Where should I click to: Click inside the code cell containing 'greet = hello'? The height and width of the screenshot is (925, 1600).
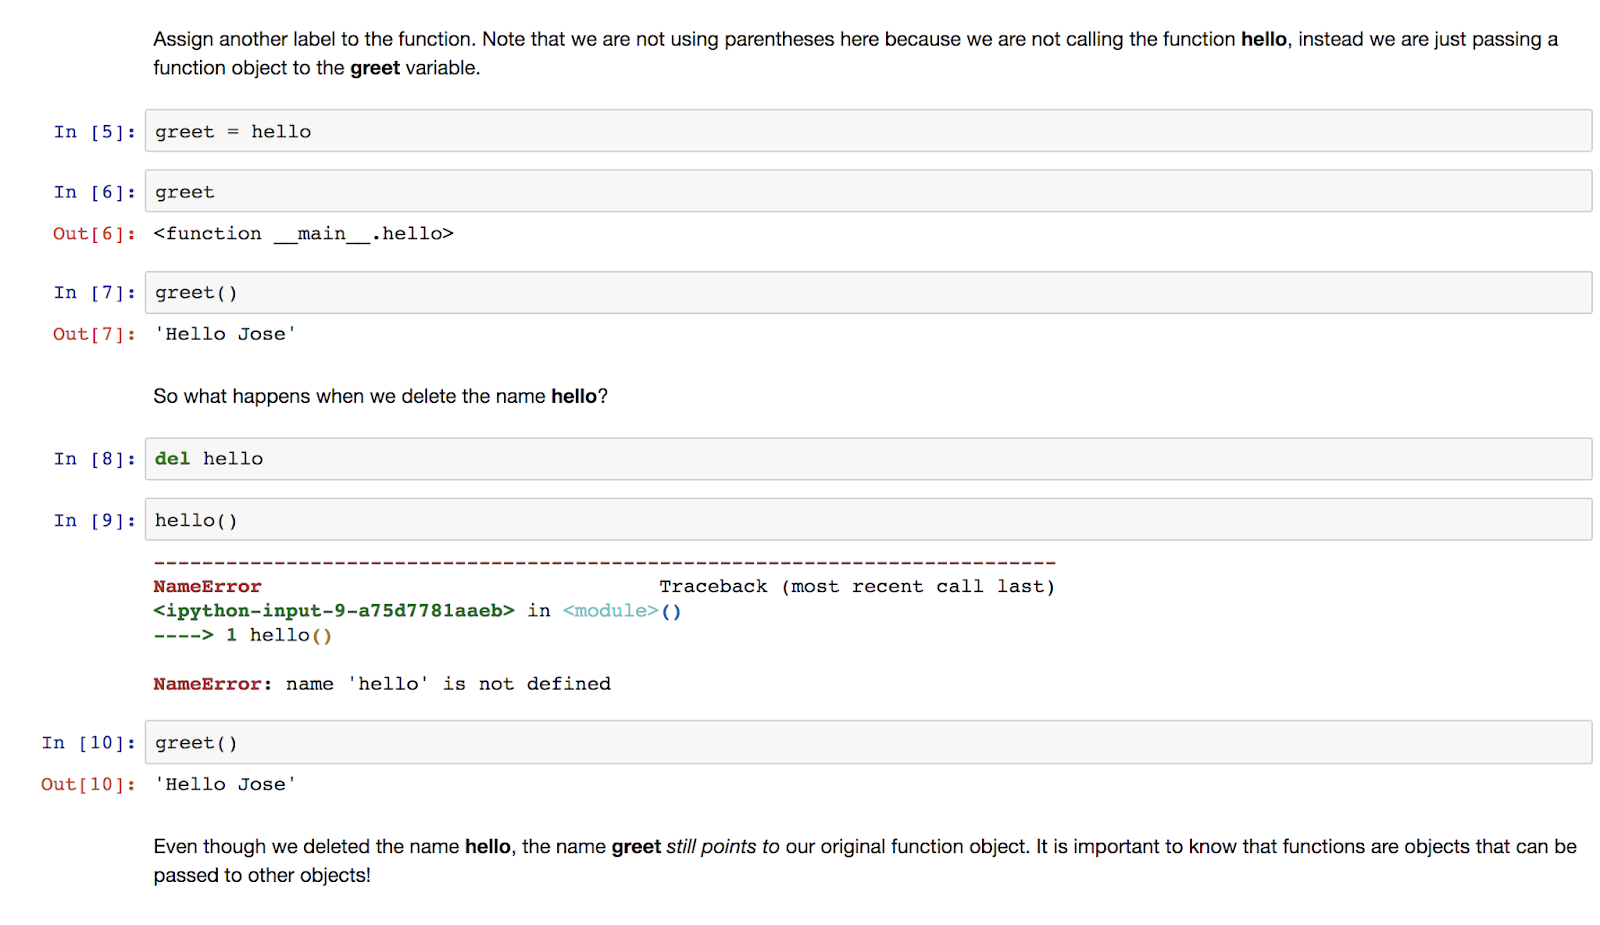pos(400,131)
